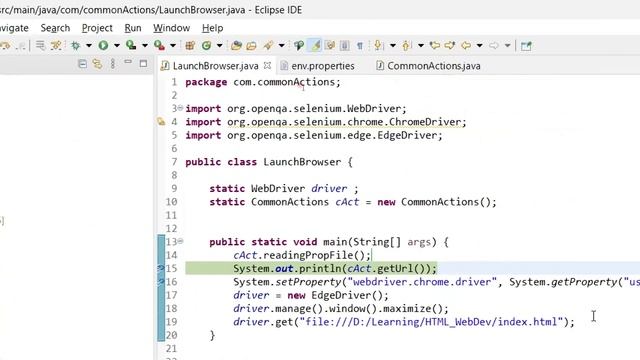640x360 pixels.
Task: Click 'LaunchBrowser' class name on line 7
Action: (302, 162)
